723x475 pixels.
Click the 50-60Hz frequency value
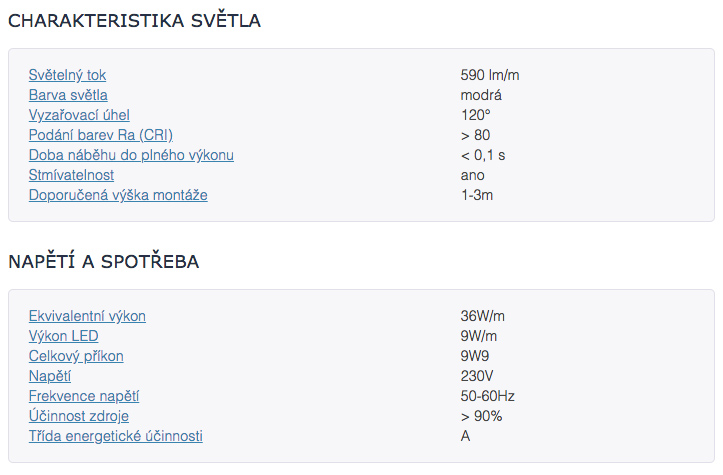(x=487, y=396)
